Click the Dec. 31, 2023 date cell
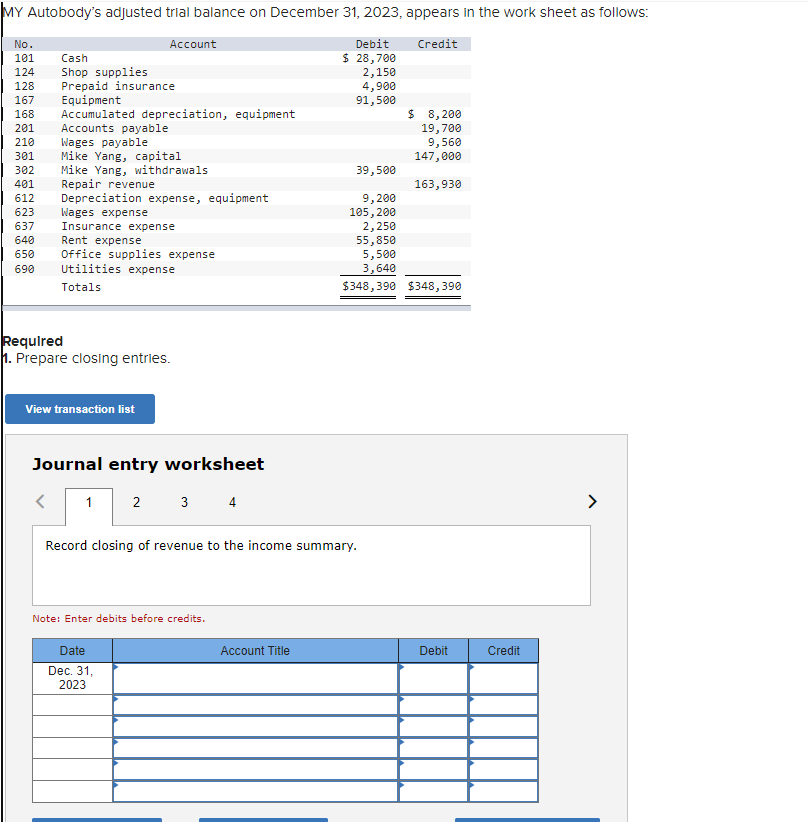 (x=71, y=677)
